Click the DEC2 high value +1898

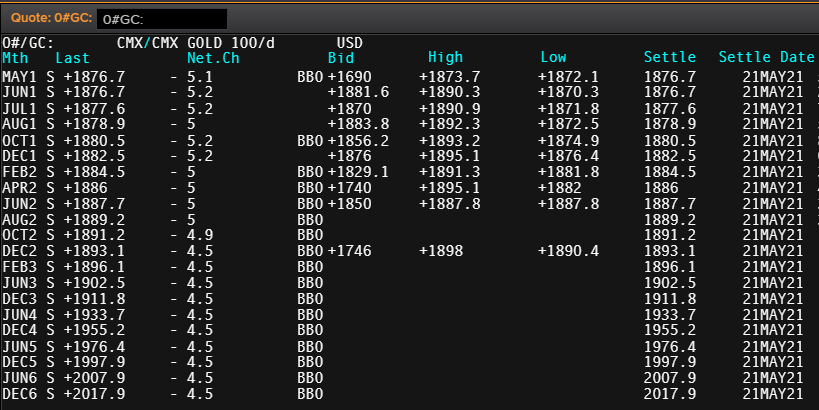coord(441,250)
